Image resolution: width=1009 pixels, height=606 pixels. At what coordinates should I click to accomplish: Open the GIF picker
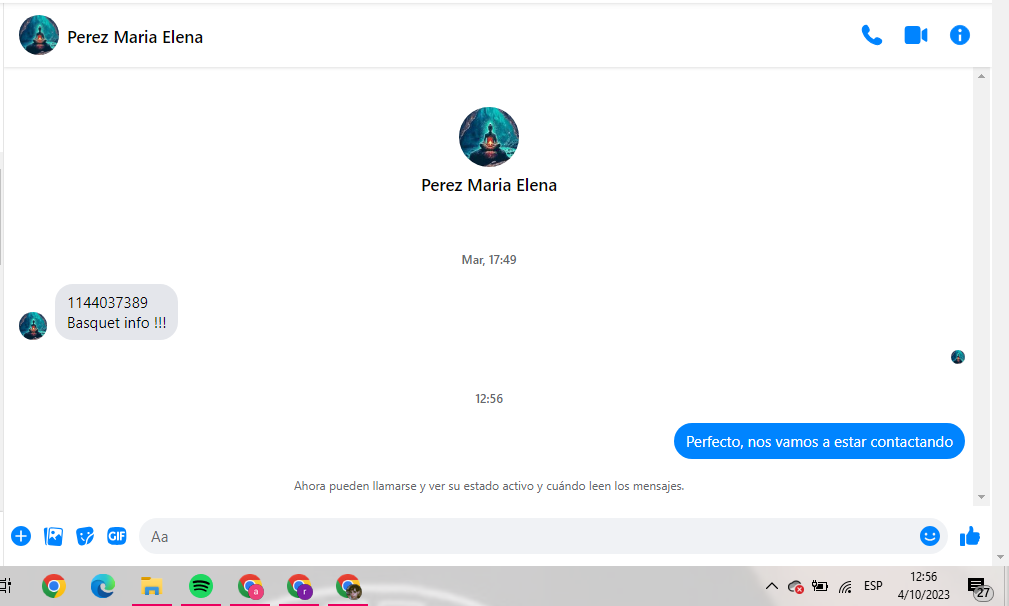(117, 536)
